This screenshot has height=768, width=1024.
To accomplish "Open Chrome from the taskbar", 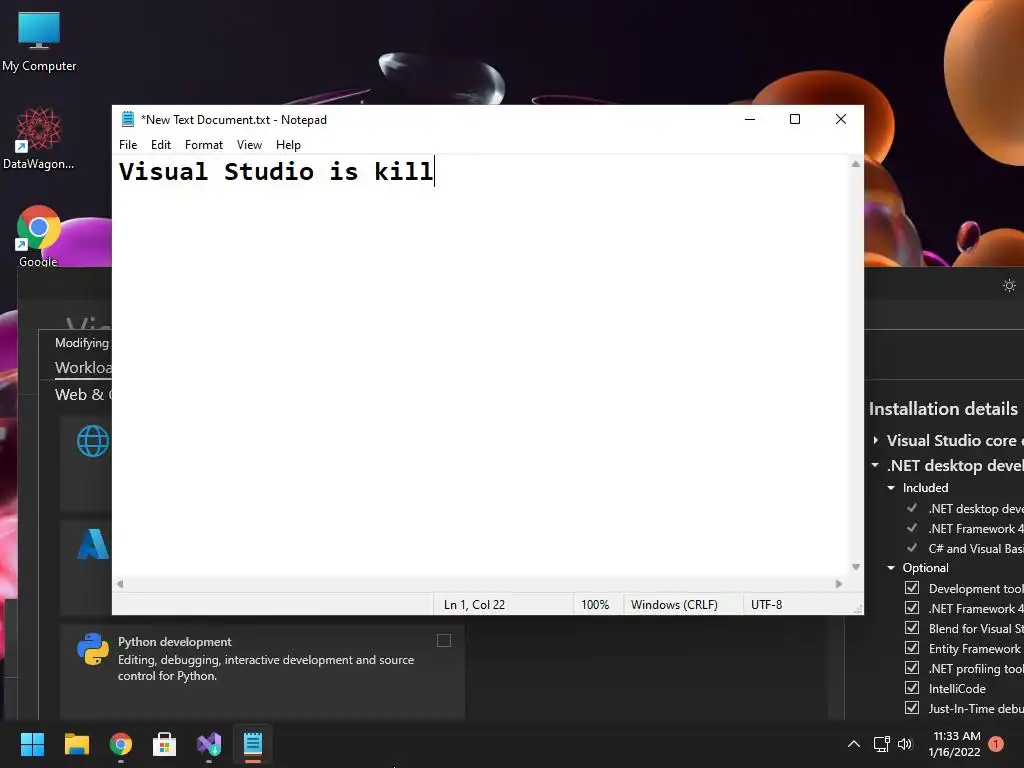I will (x=120, y=744).
